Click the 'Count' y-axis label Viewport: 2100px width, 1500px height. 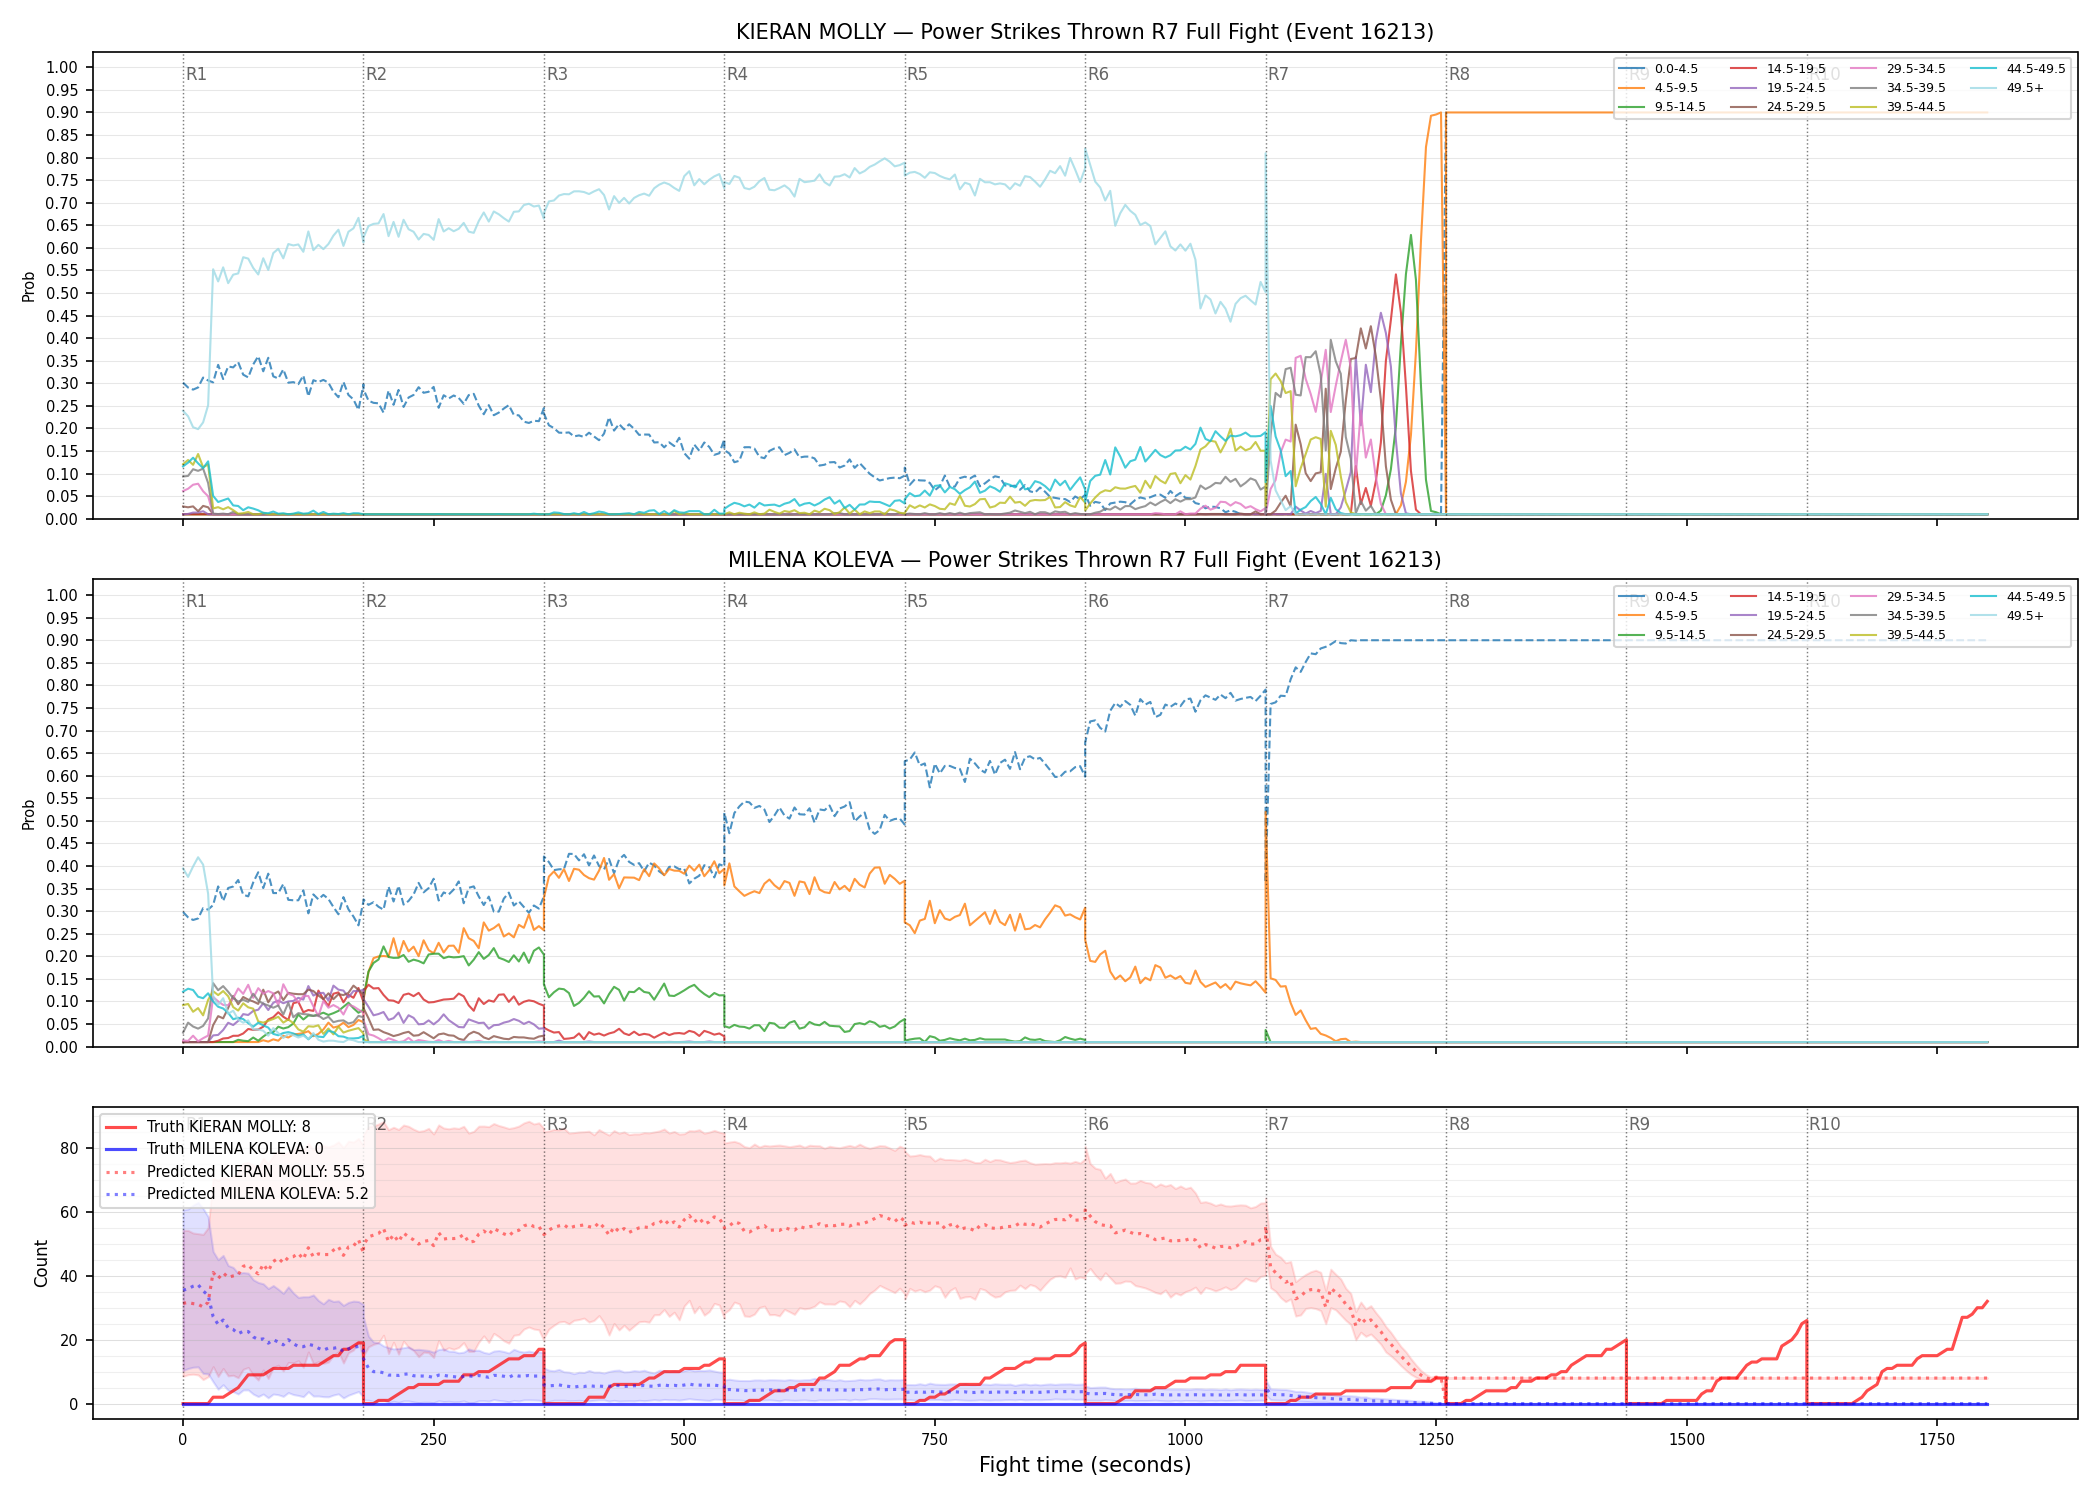(41, 1263)
